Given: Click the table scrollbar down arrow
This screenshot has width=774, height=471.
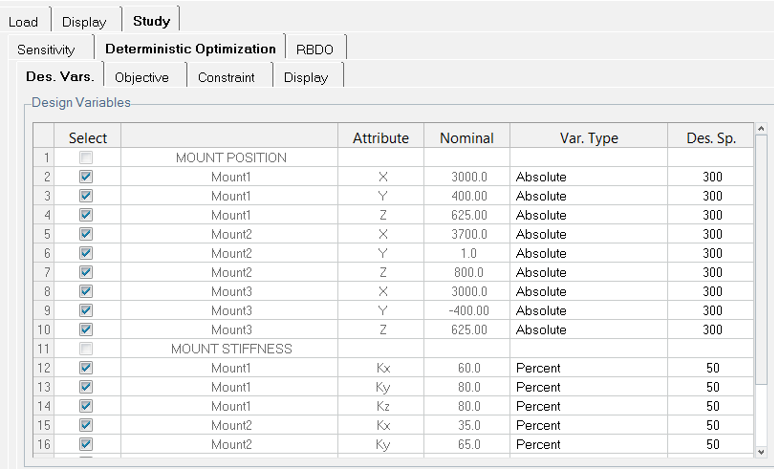Looking at the screenshot, I should pyautogui.click(x=762, y=451).
